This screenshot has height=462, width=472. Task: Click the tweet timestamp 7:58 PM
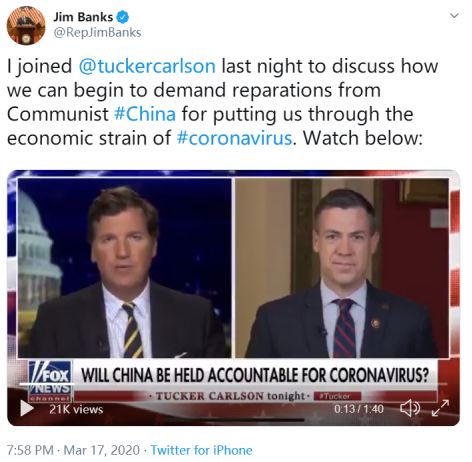point(30,450)
